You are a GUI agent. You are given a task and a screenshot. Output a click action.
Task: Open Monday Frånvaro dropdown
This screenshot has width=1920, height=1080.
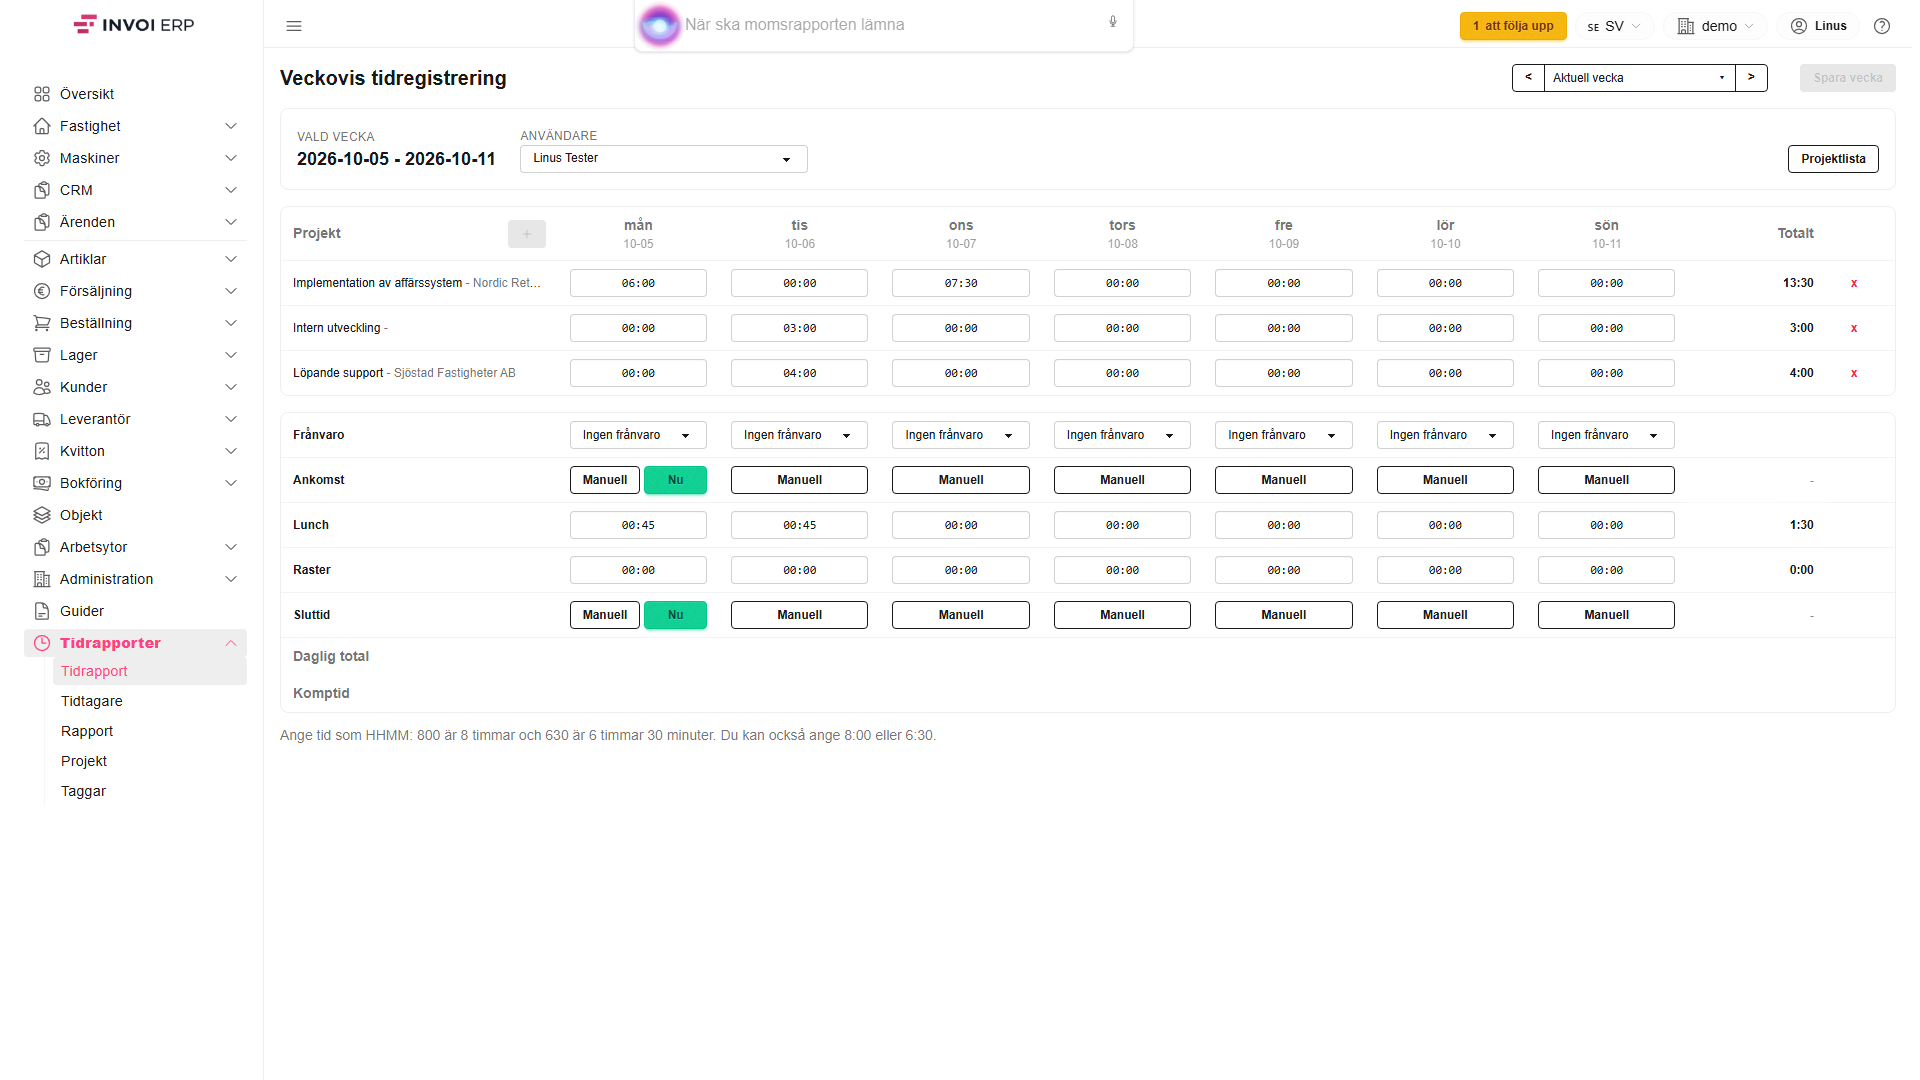coord(638,435)
